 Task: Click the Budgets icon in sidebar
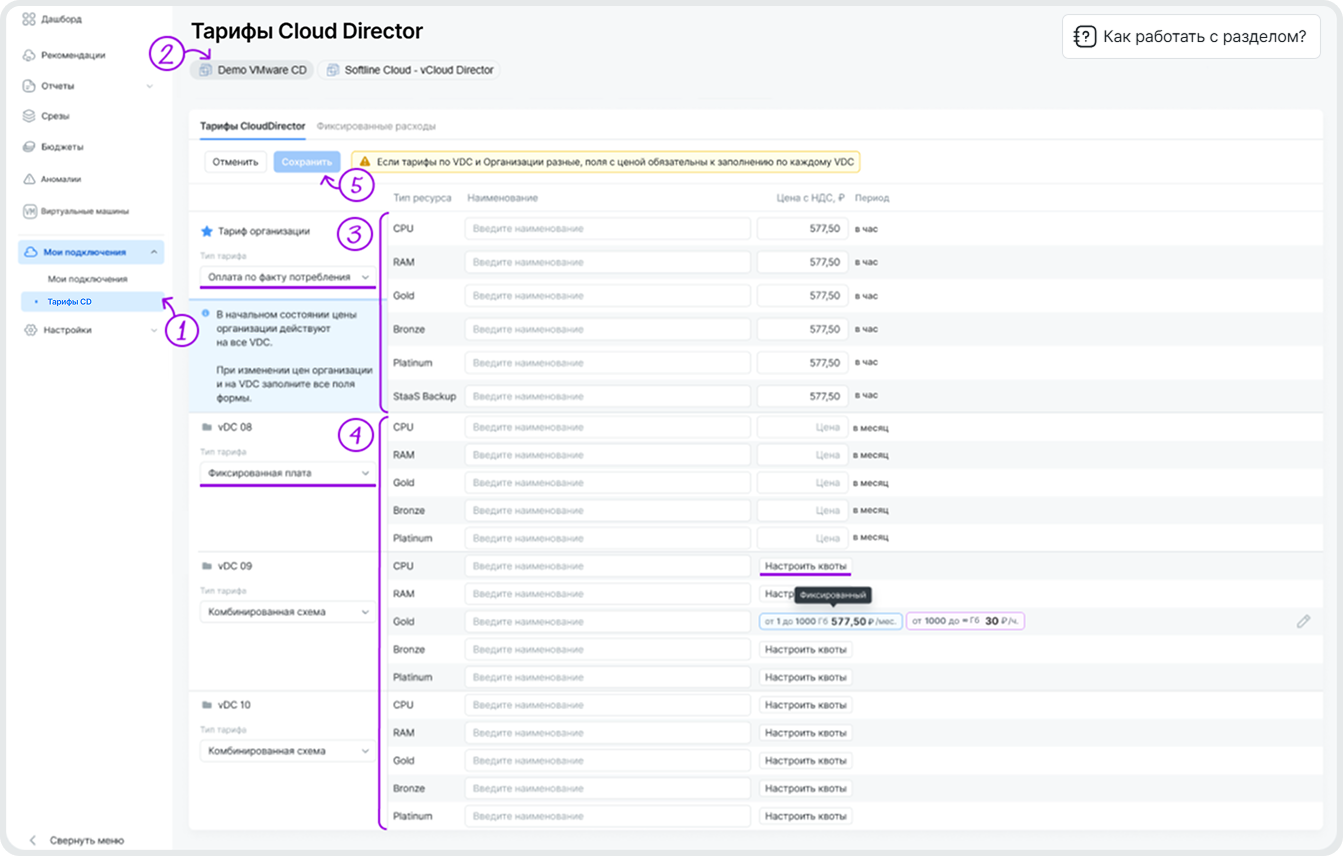click(29, 147)
